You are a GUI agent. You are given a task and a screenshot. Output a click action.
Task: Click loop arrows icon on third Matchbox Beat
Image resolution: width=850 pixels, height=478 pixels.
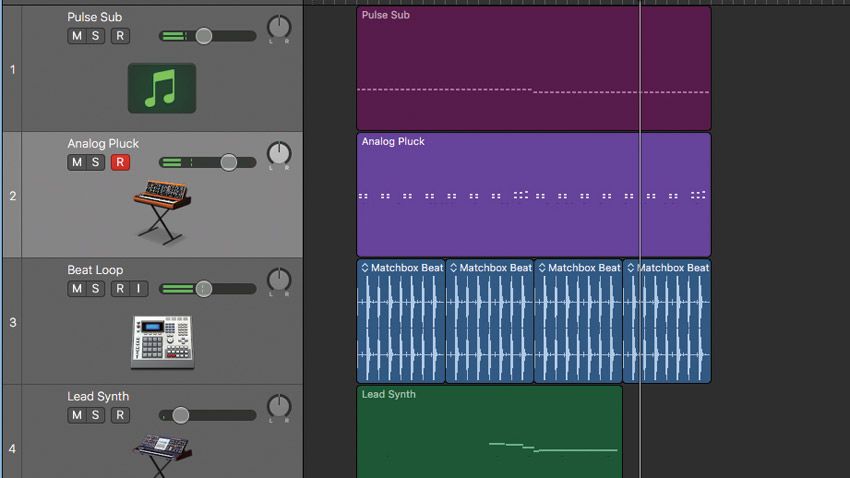542,268
